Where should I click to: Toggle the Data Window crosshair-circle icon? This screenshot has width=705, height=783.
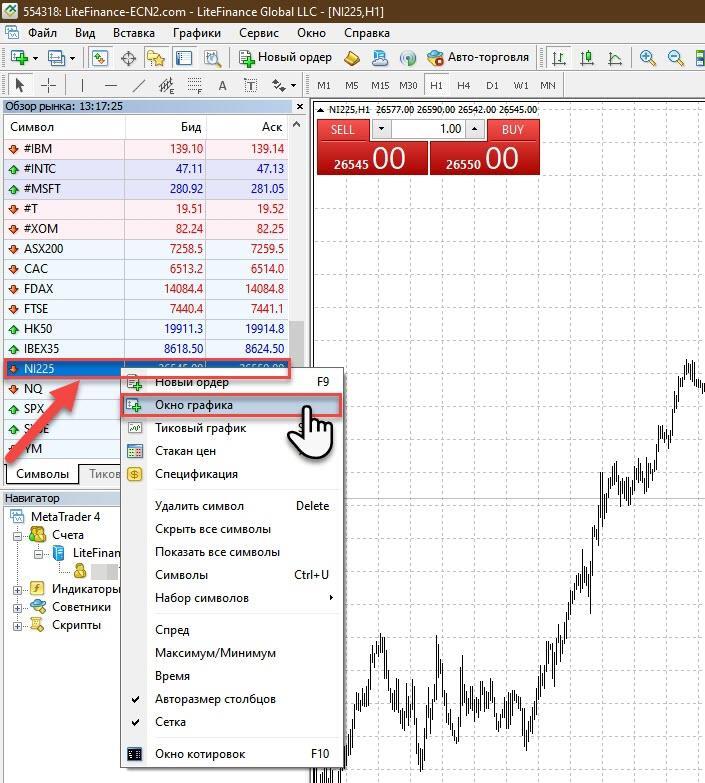(128, 58)
